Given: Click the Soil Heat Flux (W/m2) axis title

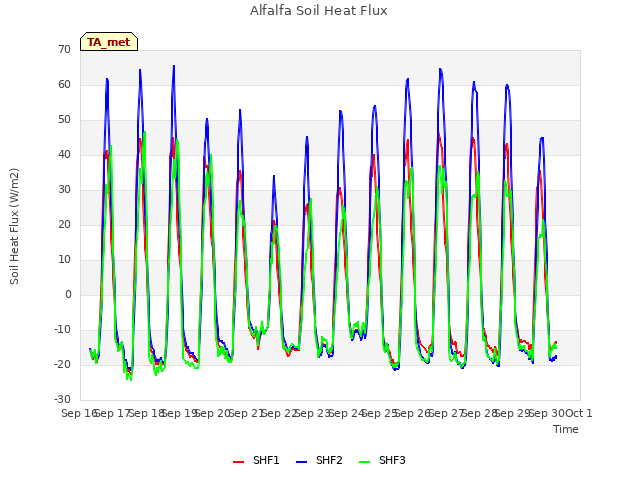Looking at the screenshot, I should (x=14, y=226).
